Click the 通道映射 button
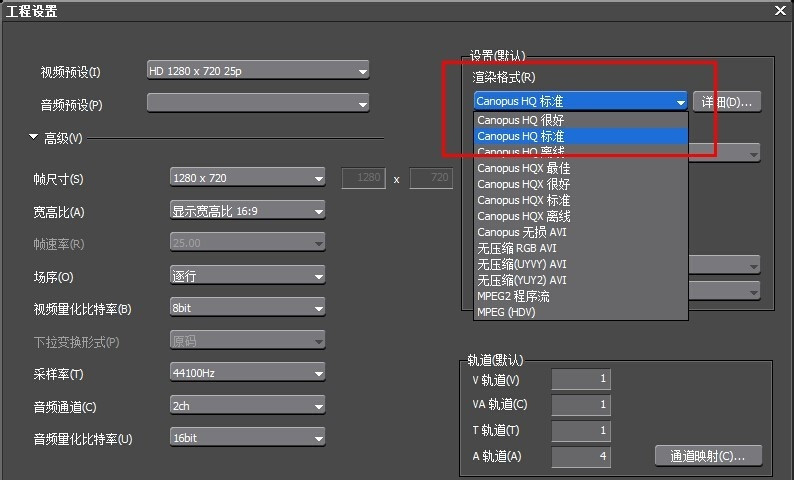 708,456
